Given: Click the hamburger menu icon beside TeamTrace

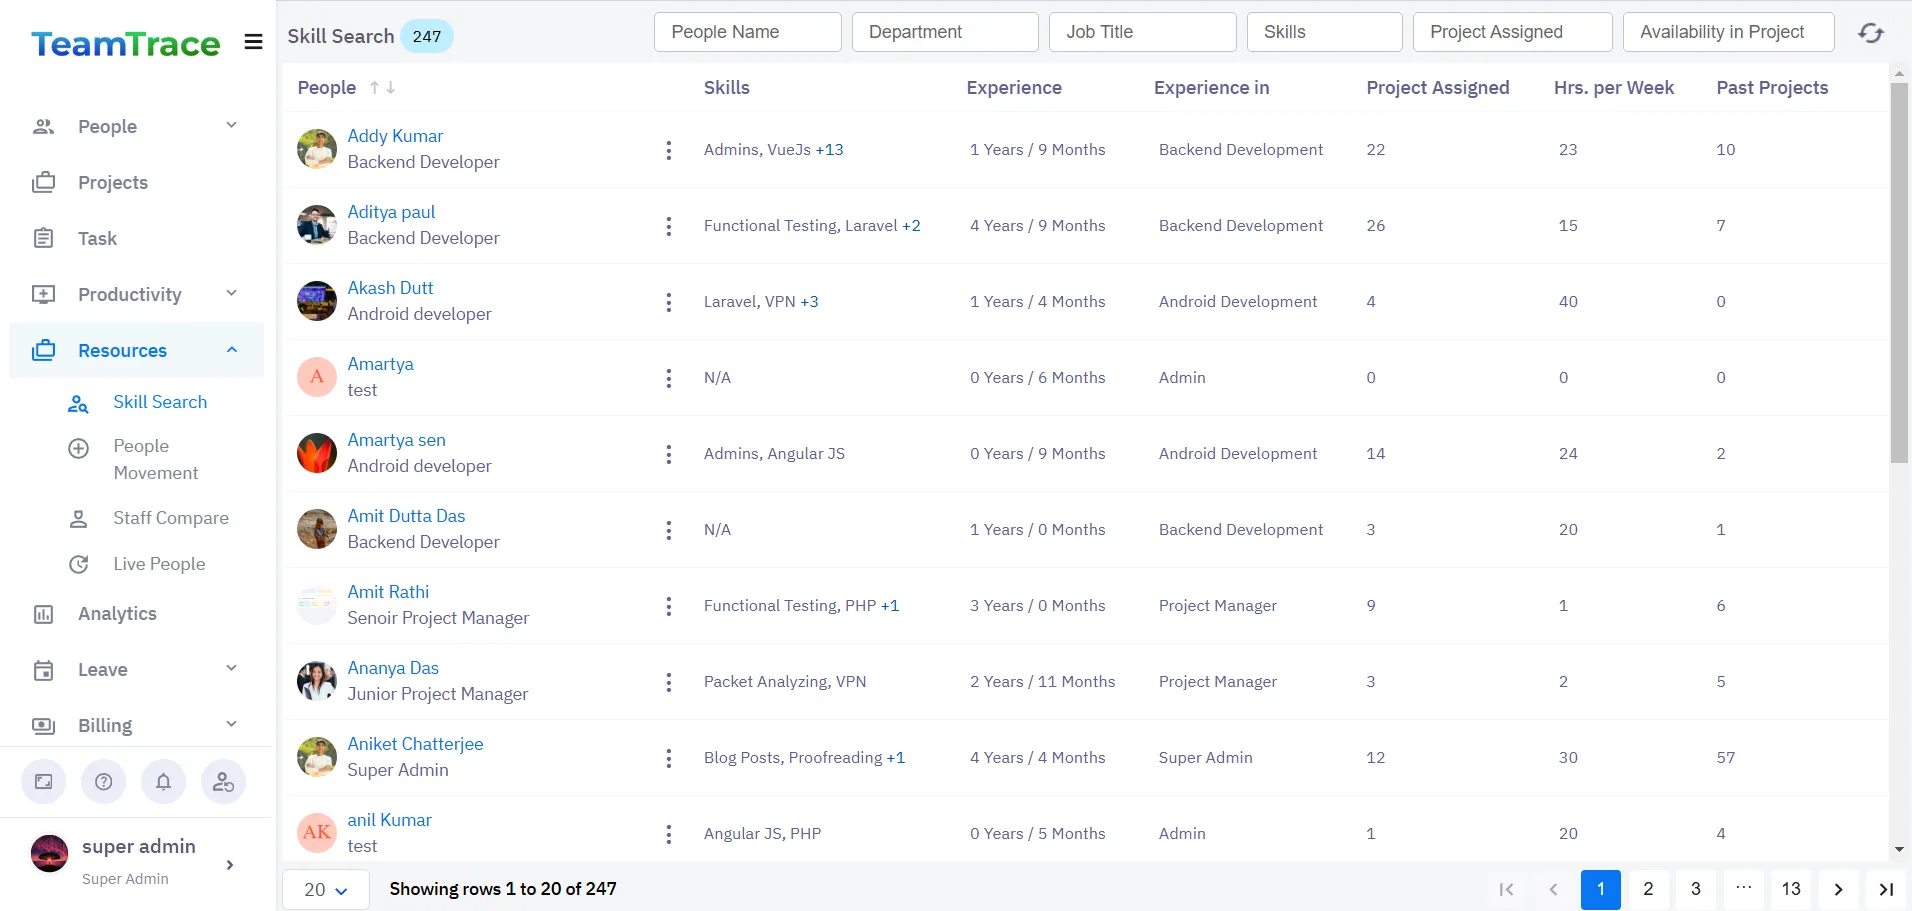Looking at the screenshot, I should [x=253, y=42].
